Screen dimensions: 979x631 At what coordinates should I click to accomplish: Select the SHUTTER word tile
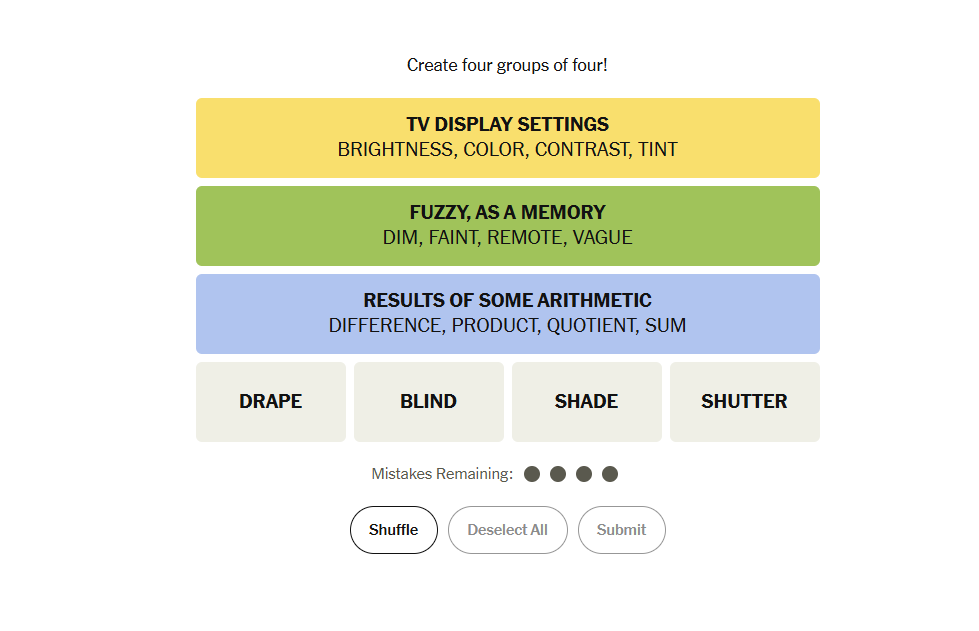pos(744,401)
